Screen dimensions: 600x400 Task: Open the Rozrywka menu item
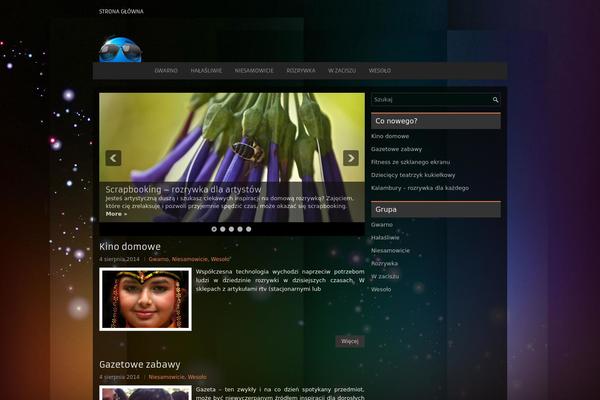(x=301, y=70)
